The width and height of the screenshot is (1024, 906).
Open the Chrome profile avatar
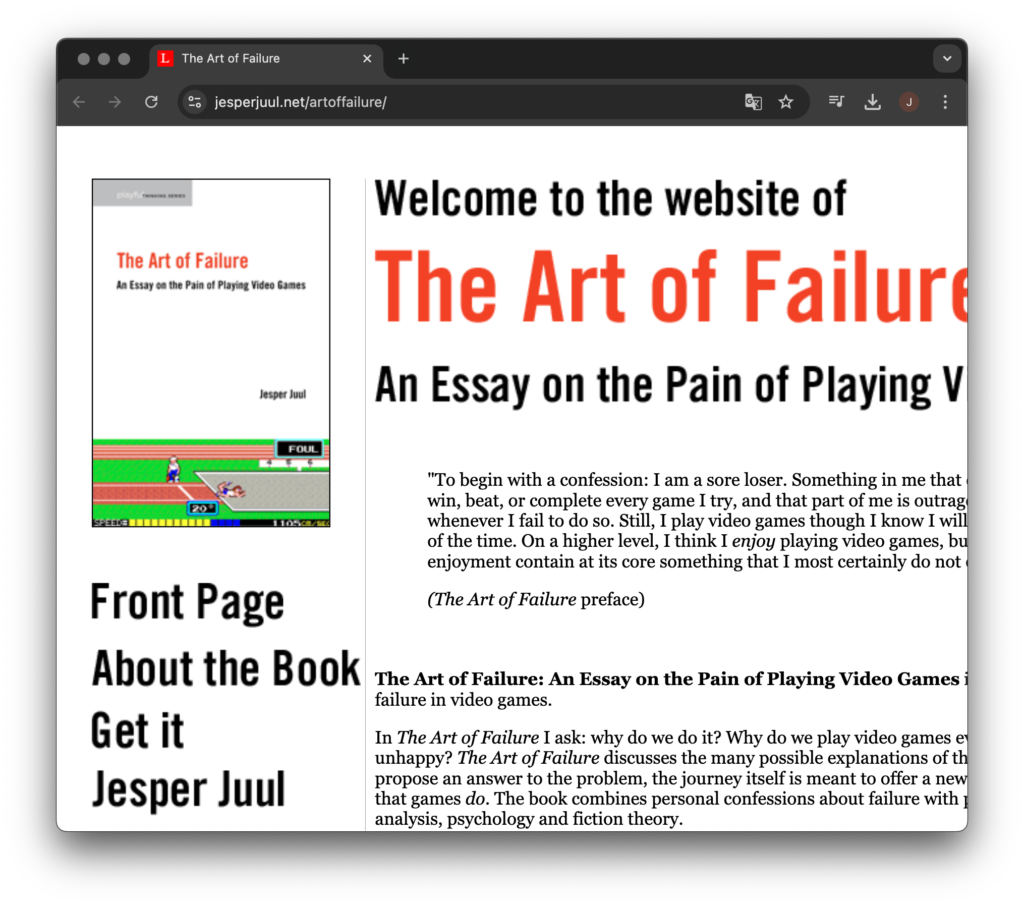pyautogui.click(x=909, y=102)
